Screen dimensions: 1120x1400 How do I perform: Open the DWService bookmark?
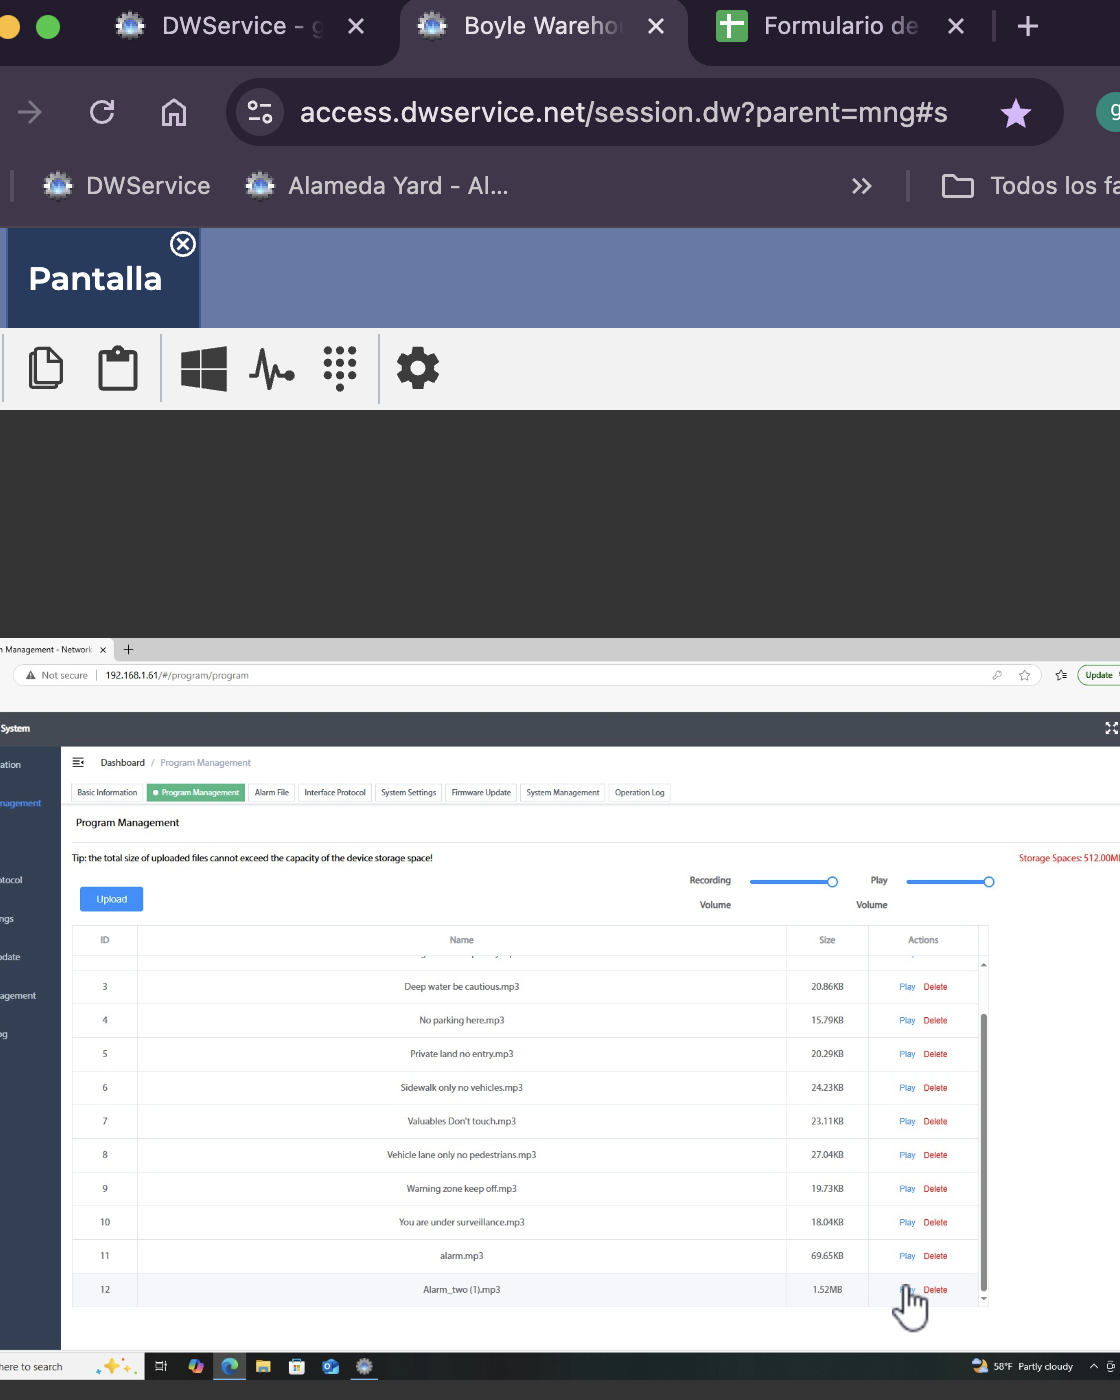(x=127, y=186)
